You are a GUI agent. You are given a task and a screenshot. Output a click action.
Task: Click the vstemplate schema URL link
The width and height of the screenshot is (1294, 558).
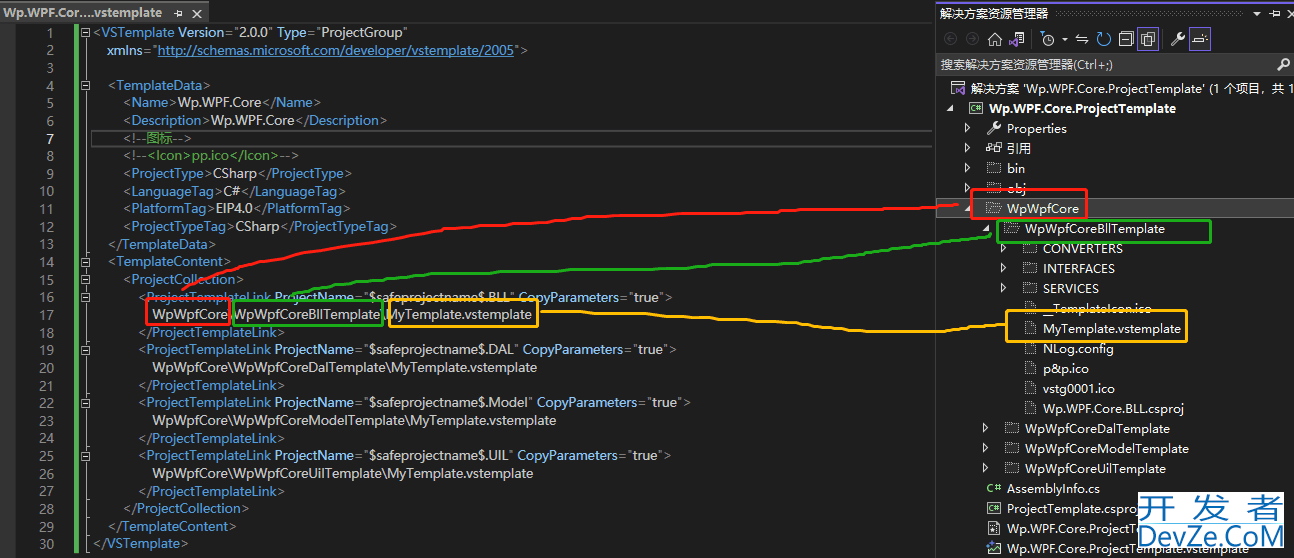click(337, 49)
